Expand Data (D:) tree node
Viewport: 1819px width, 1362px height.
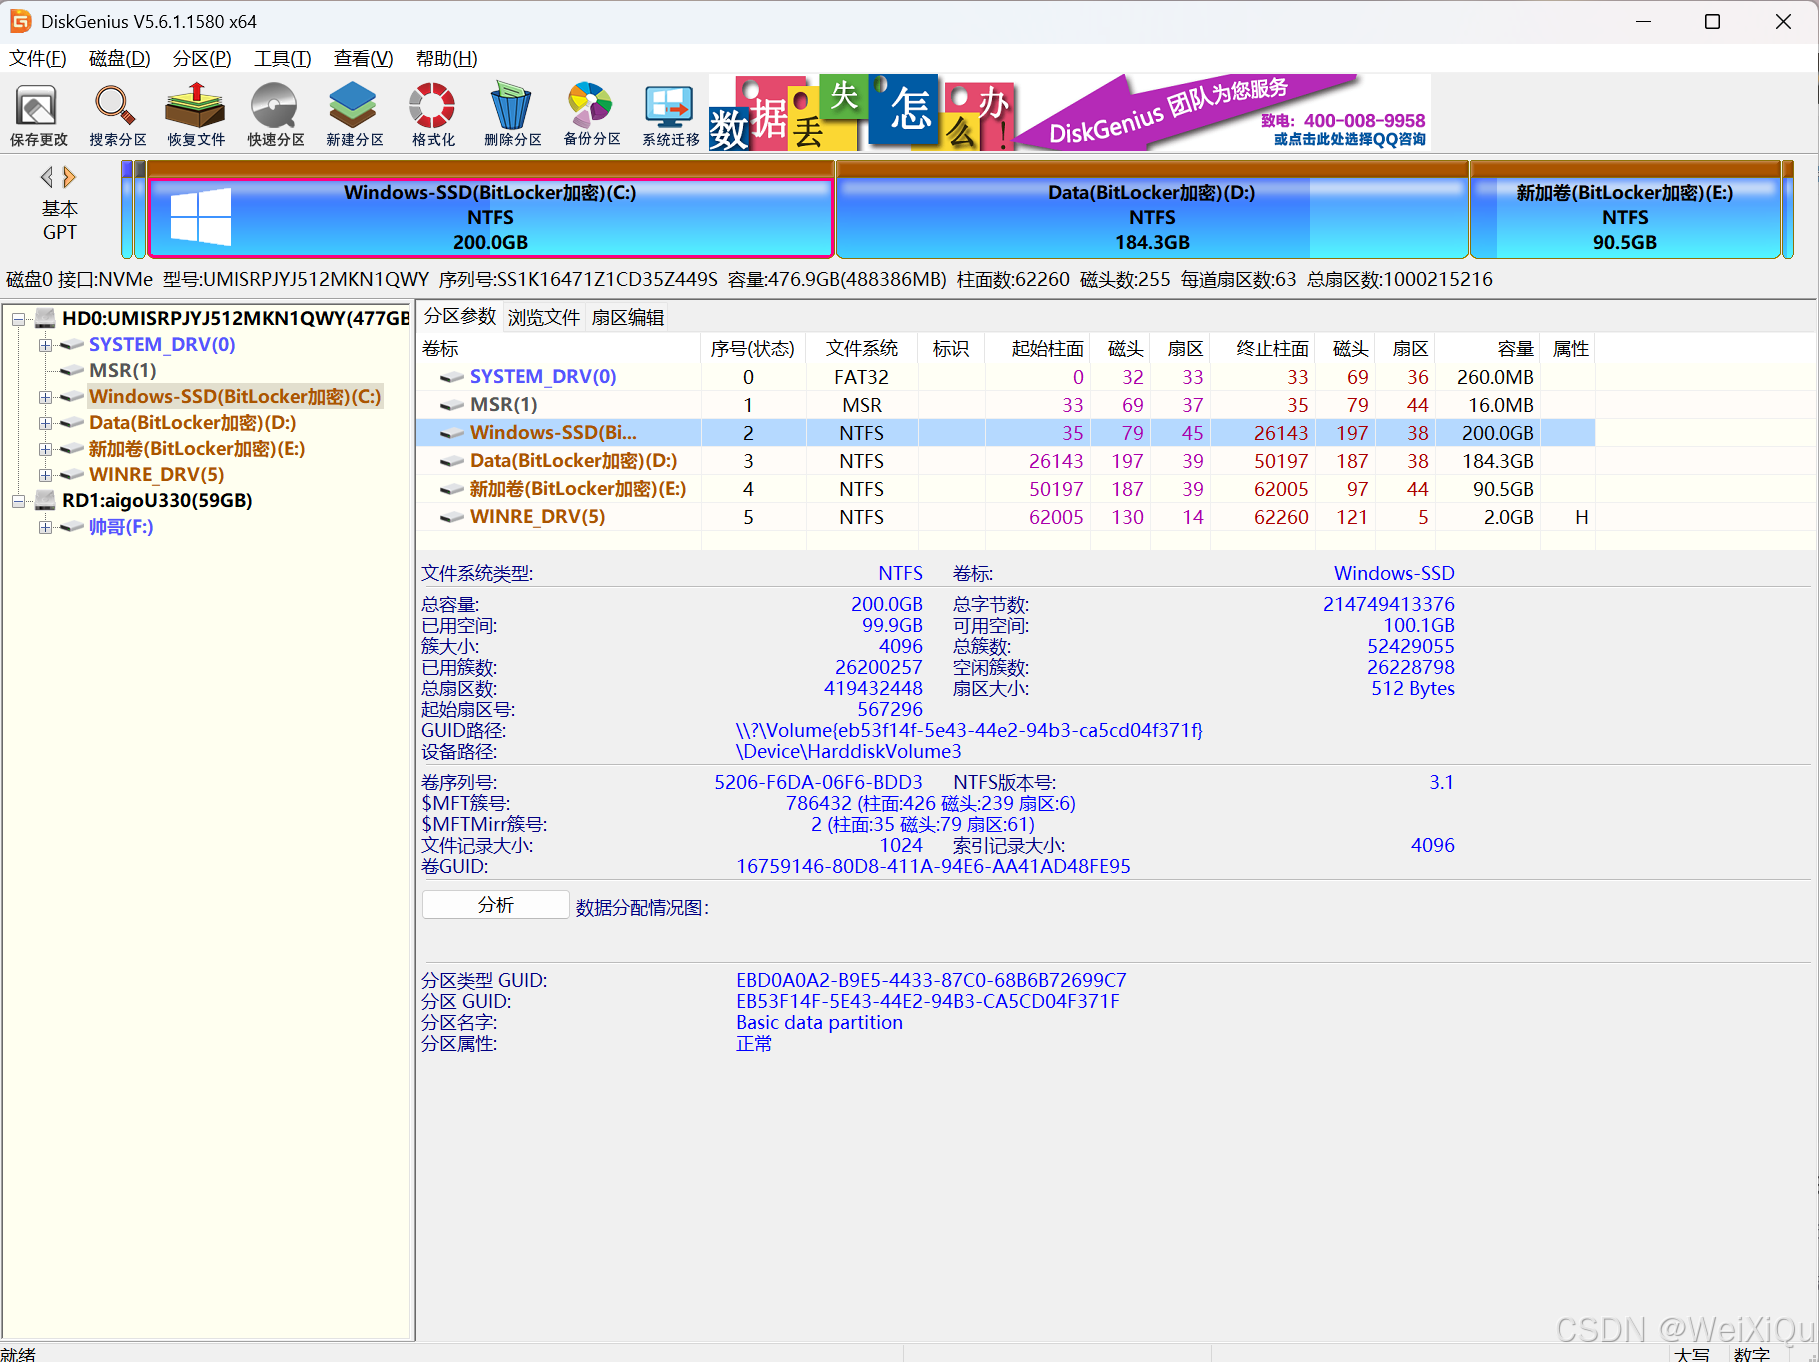(x=45, y=423)
